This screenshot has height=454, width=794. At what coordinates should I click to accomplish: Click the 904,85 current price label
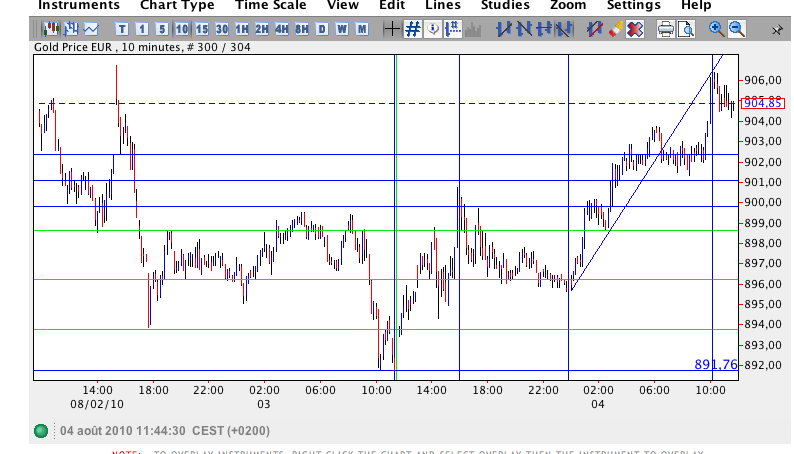[764, 103]
